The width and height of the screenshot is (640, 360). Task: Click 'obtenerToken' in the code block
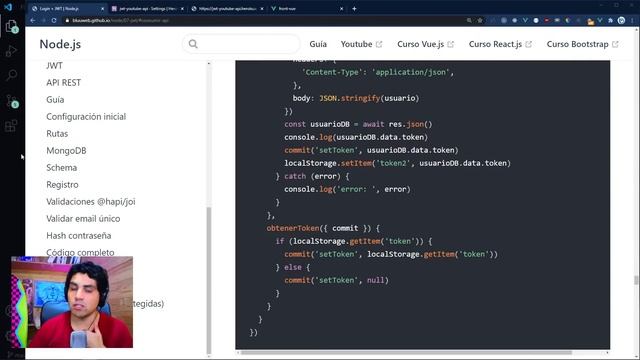[292, 228]
